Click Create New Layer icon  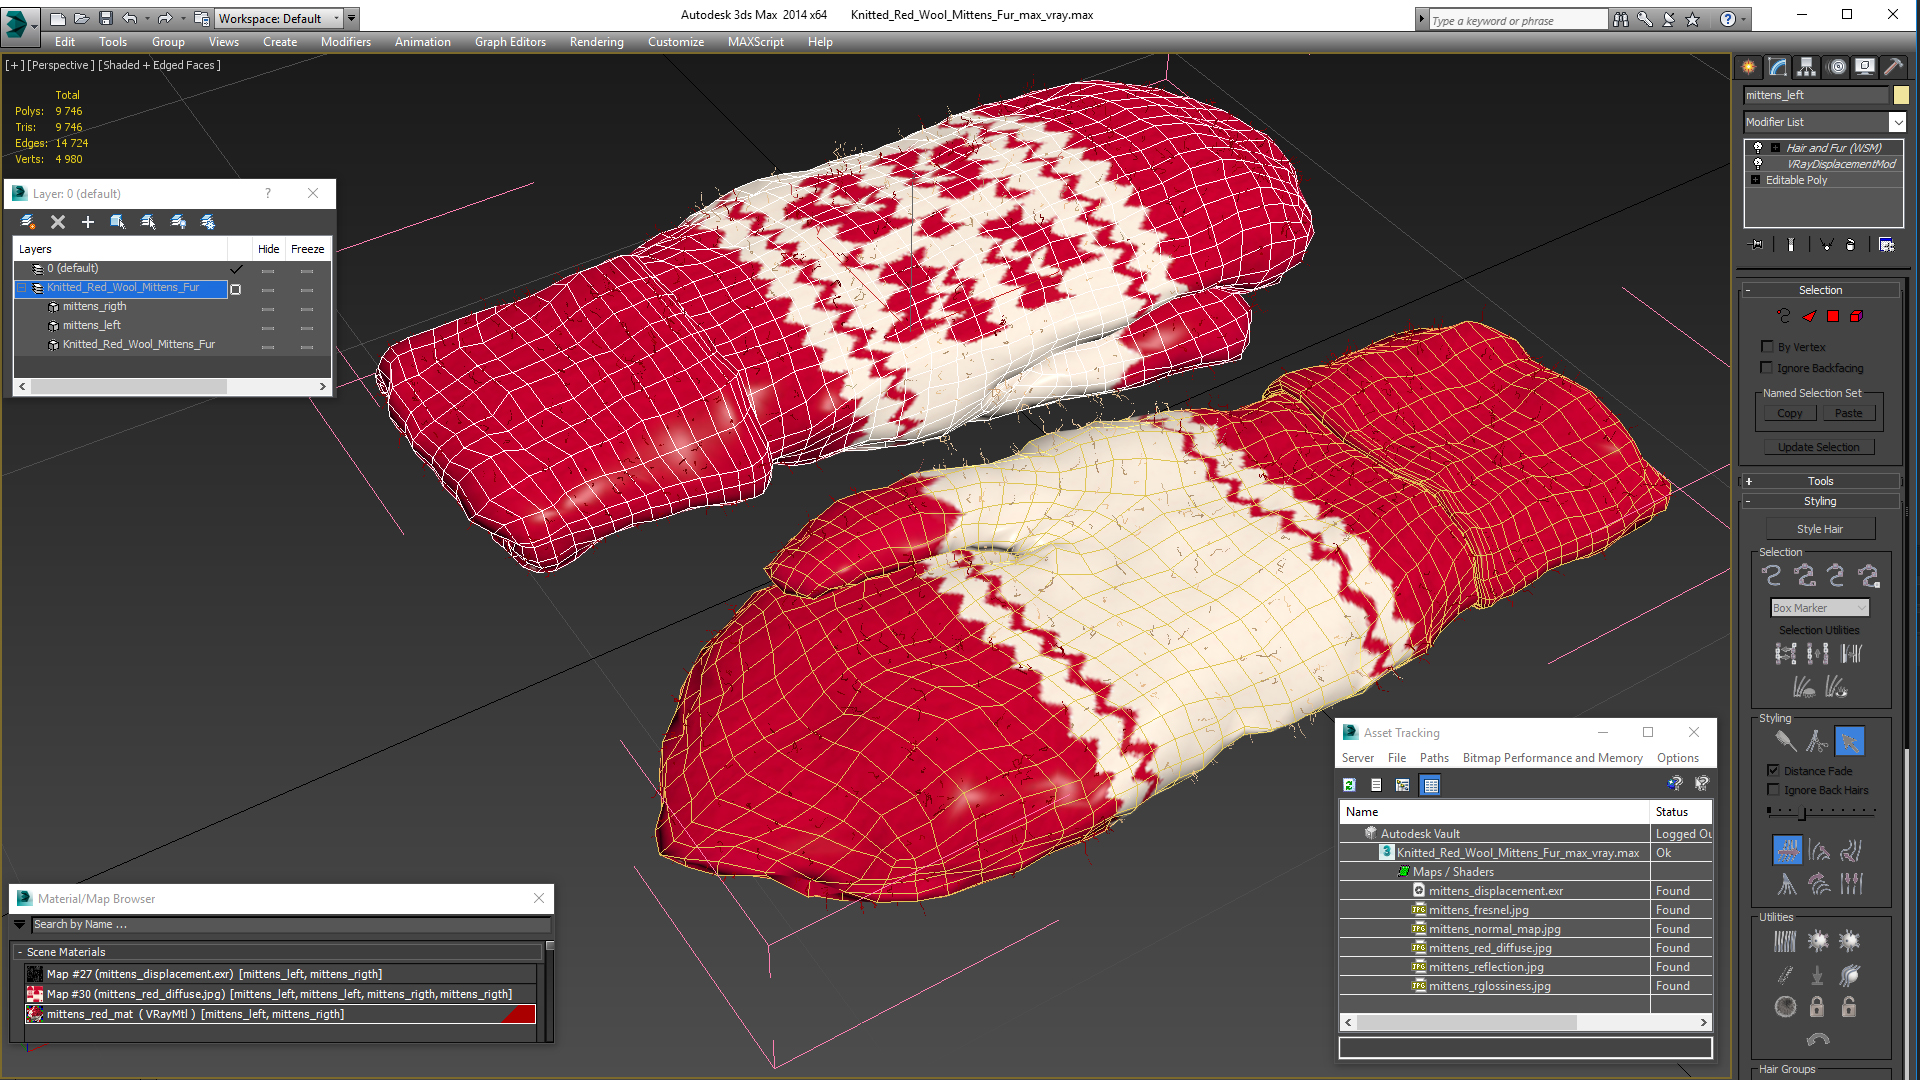(x=28, y=222)
